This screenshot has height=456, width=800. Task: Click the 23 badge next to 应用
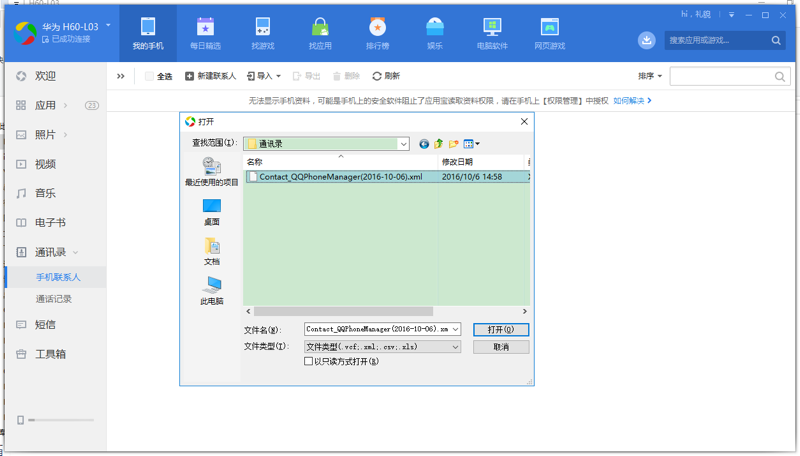pos(92,106)
